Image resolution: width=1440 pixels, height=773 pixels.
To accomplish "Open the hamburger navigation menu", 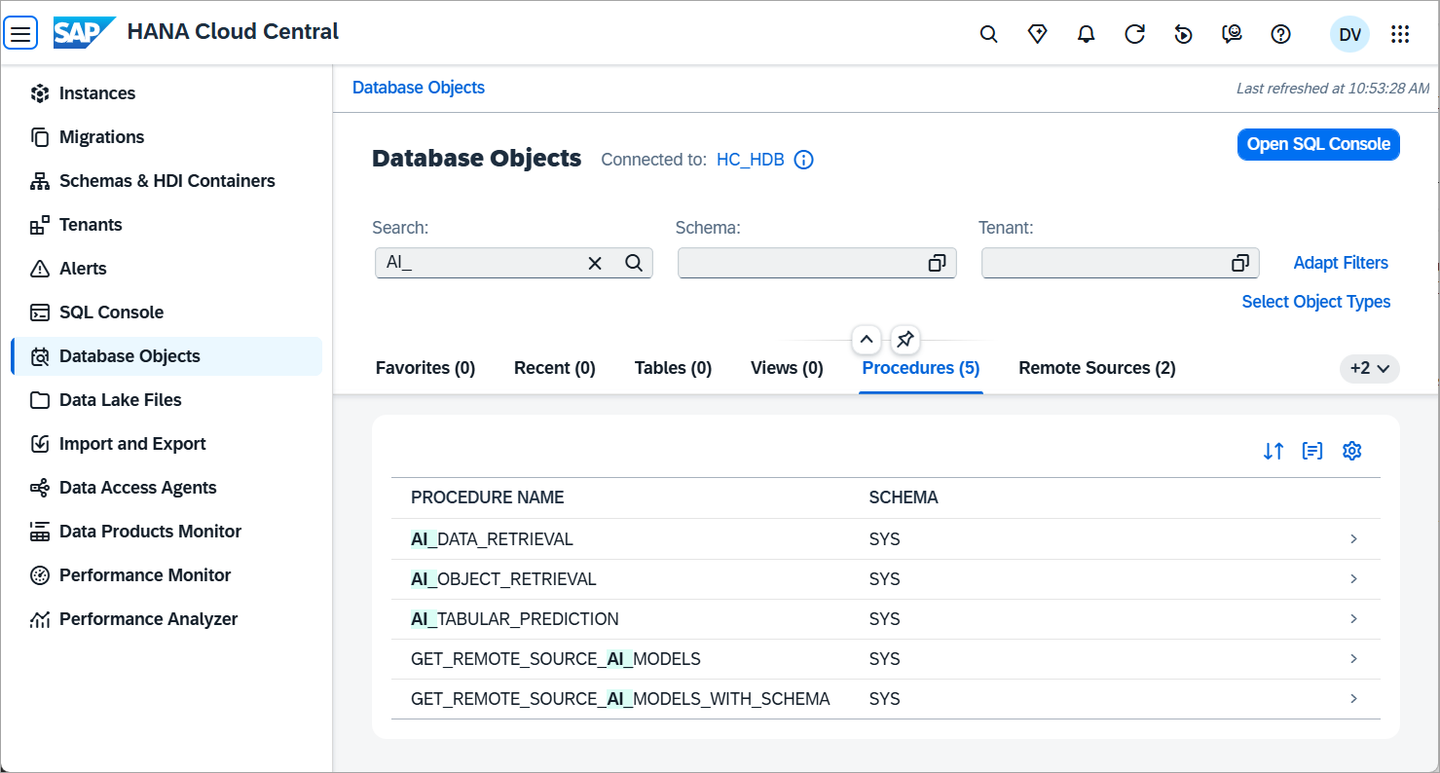I will [x=21, y=34].
